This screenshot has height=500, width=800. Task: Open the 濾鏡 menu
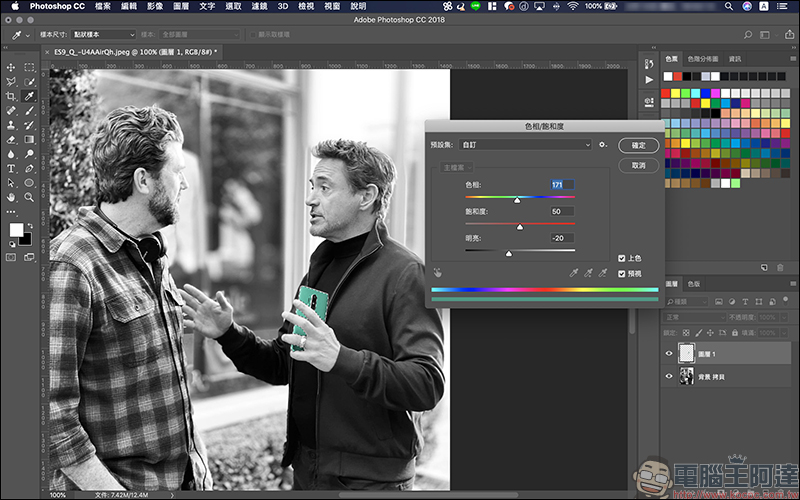(259, 6)
